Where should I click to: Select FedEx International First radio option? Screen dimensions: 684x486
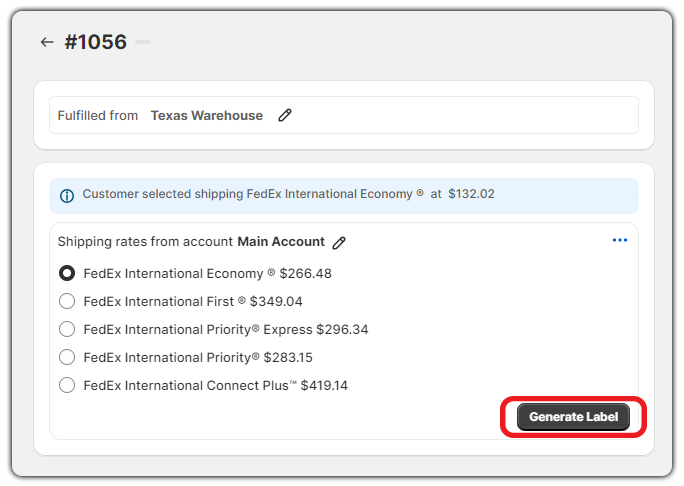tap(67, 301)
